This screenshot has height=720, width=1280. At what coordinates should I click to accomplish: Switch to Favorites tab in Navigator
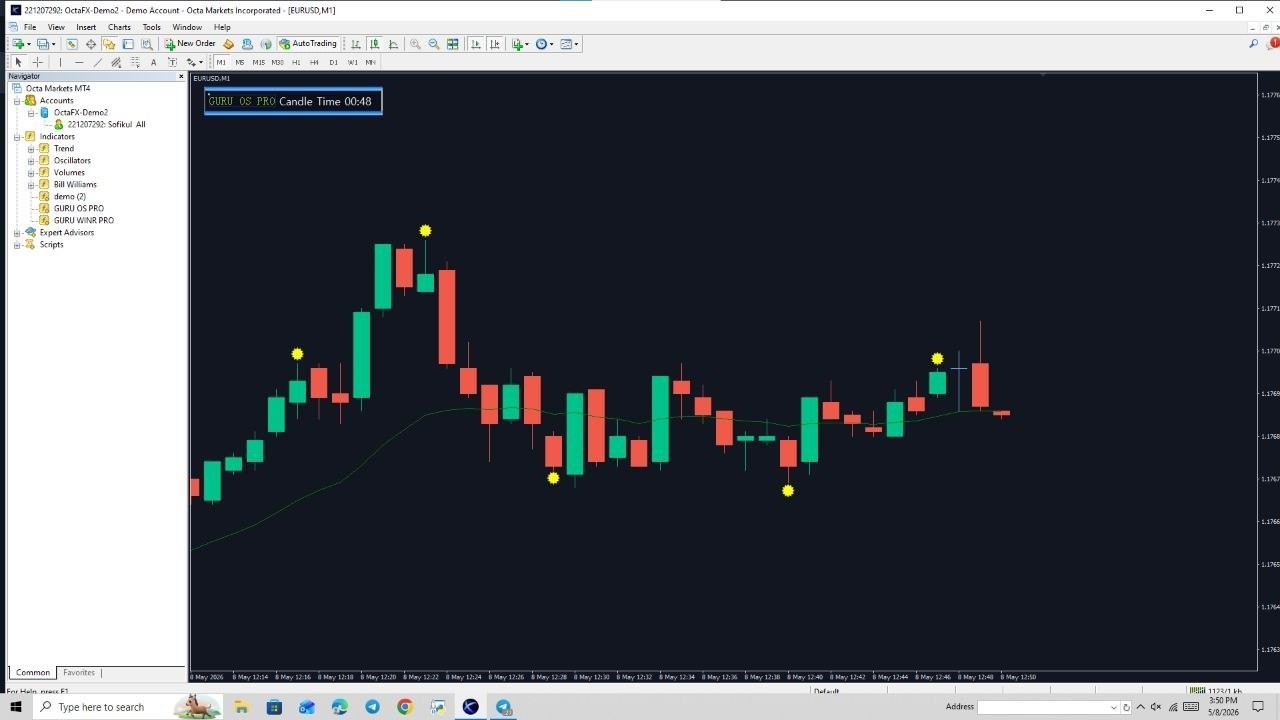tap(79, 672)
